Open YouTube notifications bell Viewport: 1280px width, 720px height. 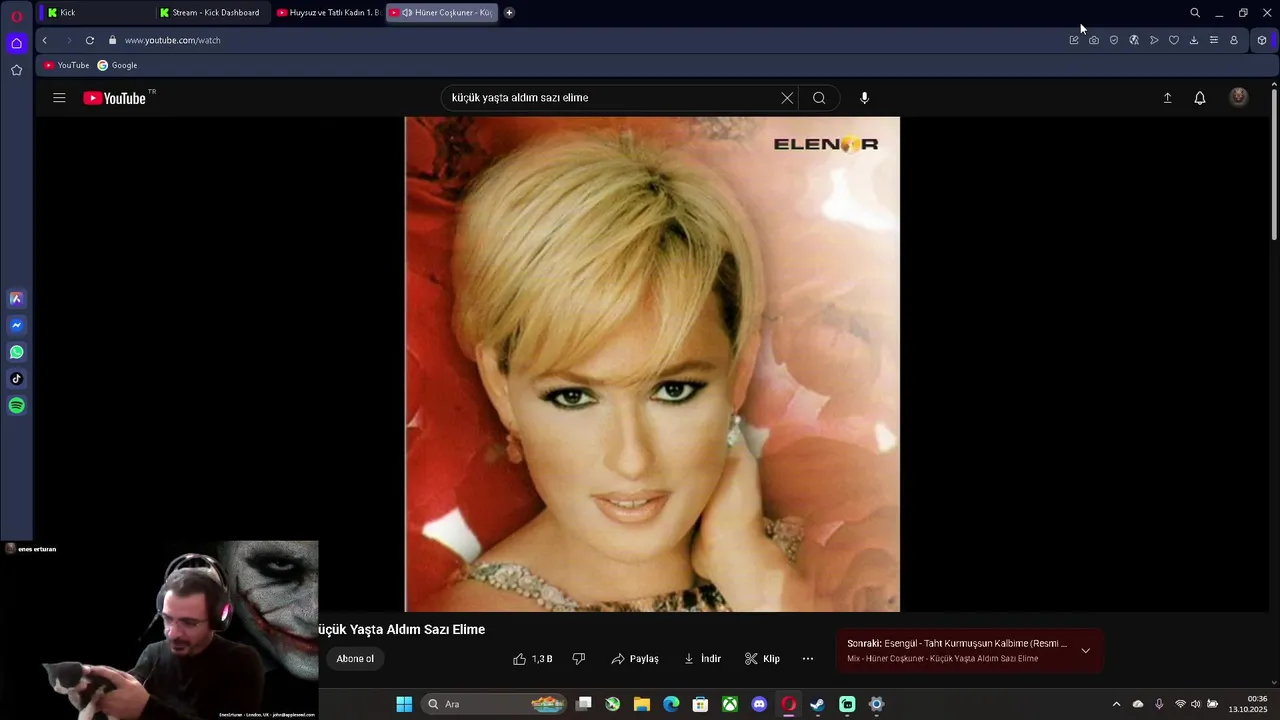[x=1200, y=98]
